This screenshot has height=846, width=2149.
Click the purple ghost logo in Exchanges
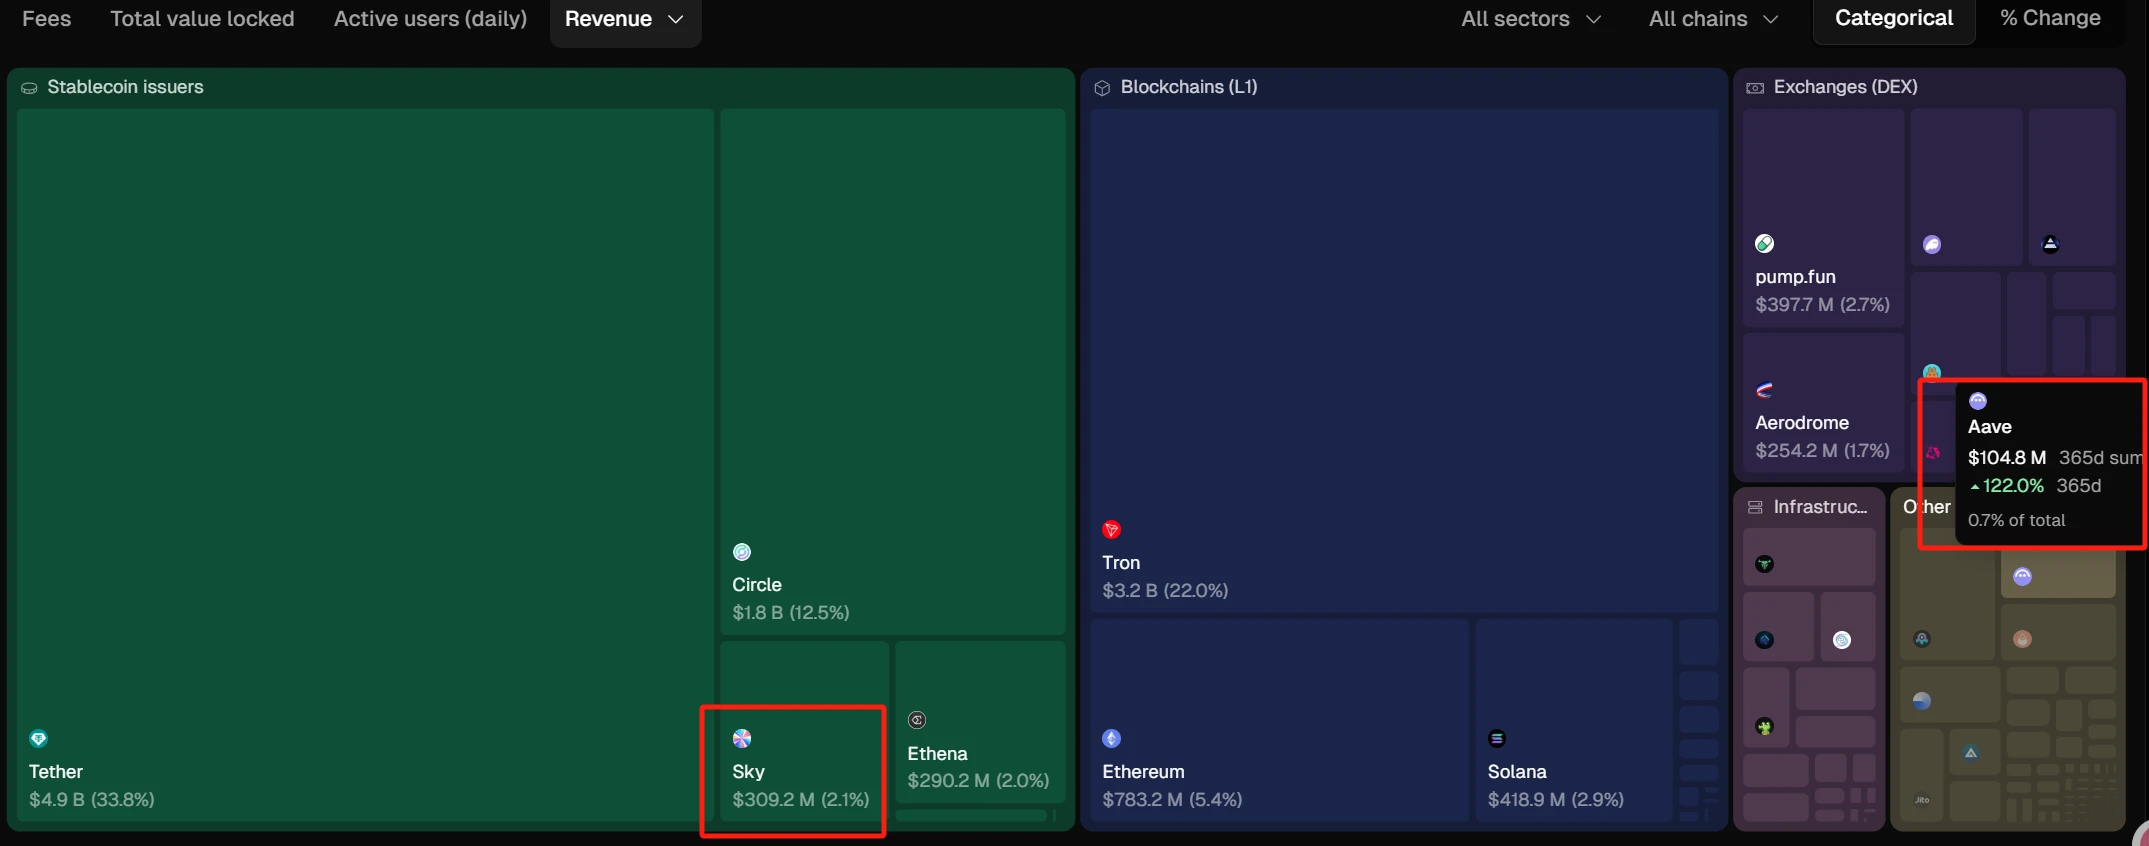tap(1932, 245)
